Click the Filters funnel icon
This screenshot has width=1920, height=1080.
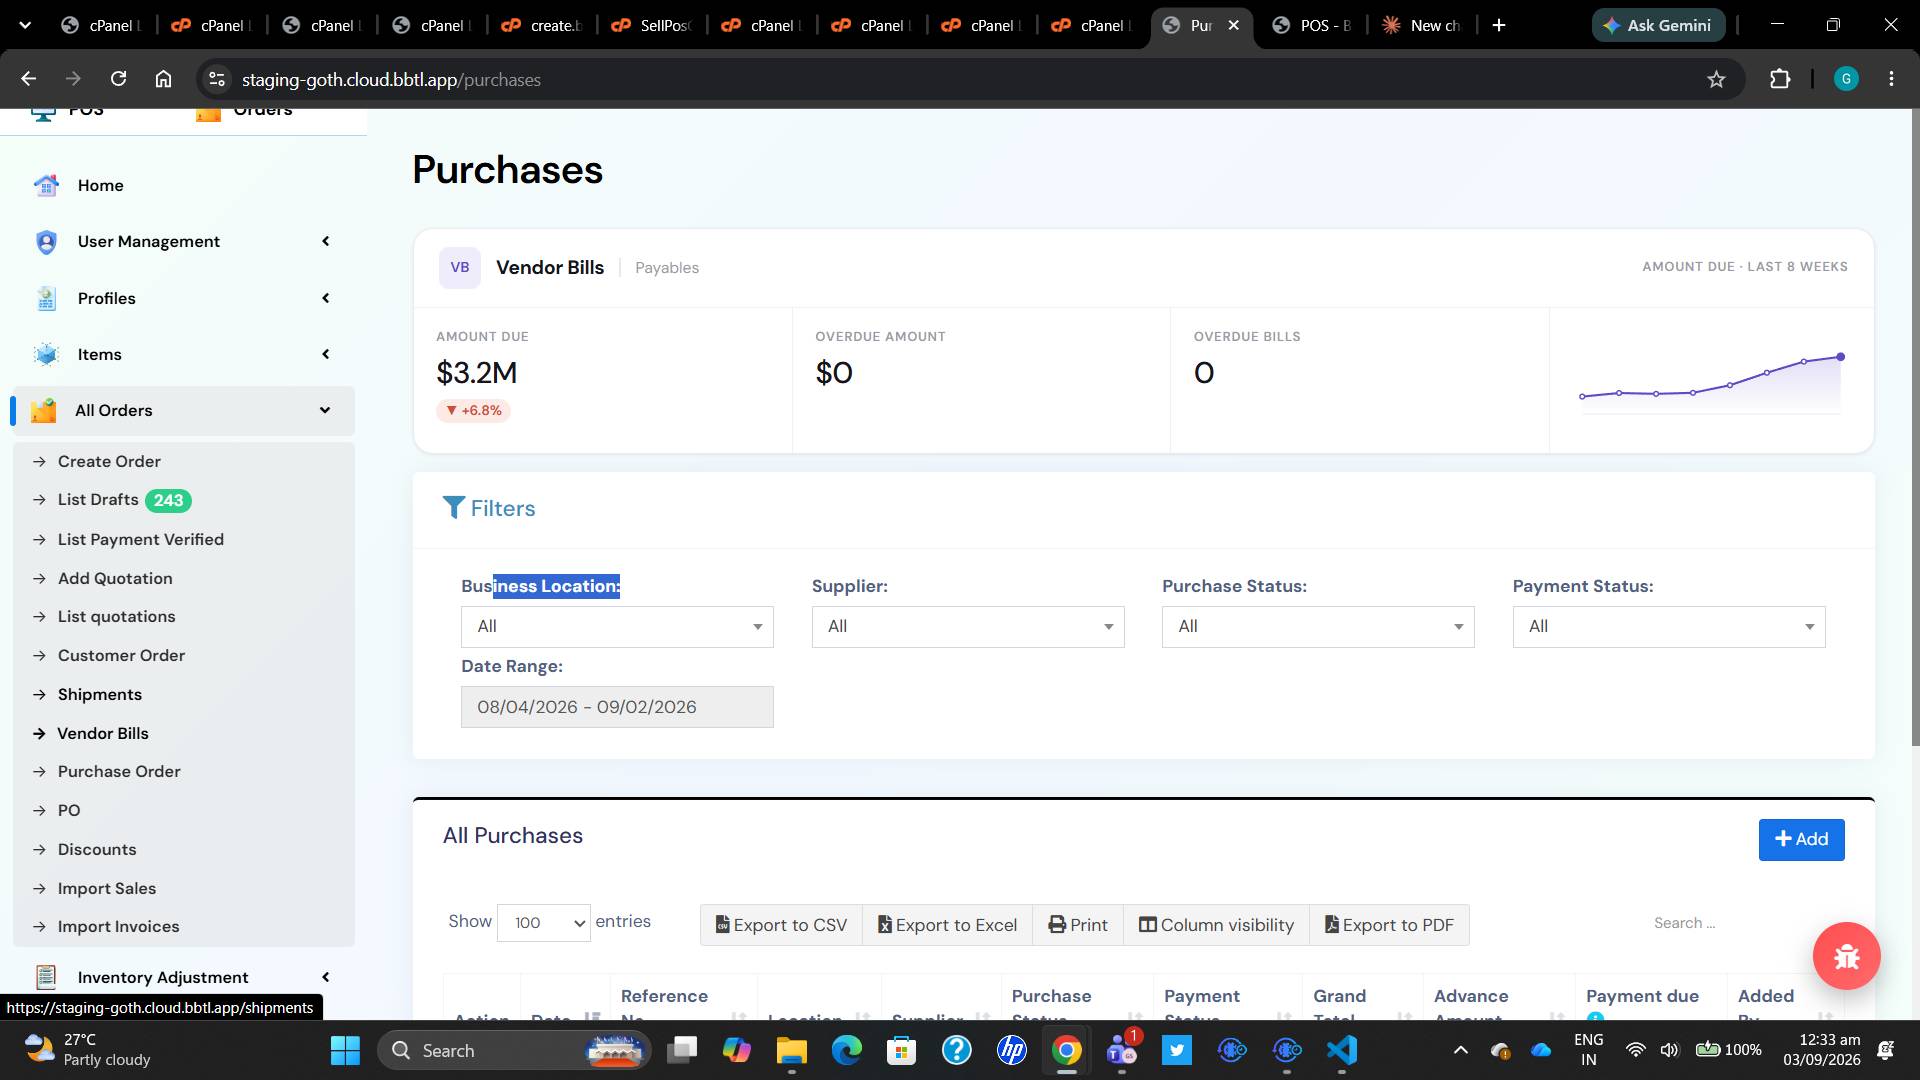pyautogui.click(x=454, y=508)
